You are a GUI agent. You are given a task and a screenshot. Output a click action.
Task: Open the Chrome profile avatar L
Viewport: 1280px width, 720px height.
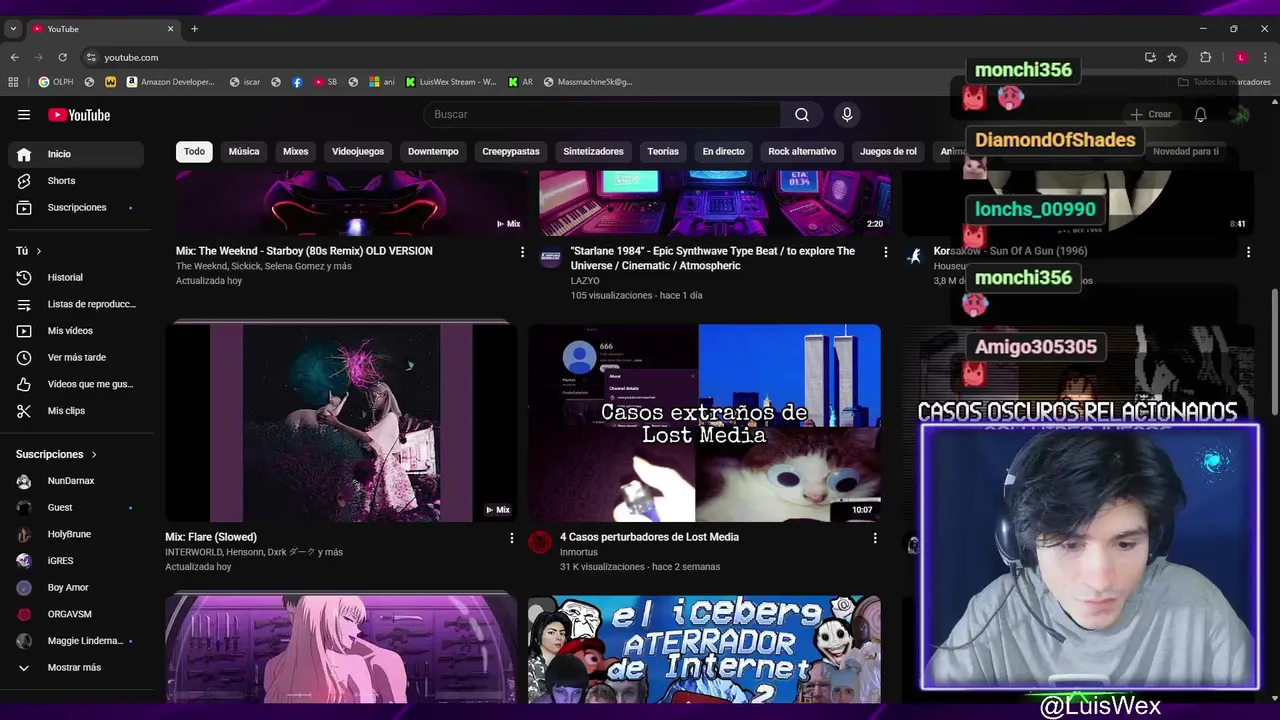coord(1241,57)
